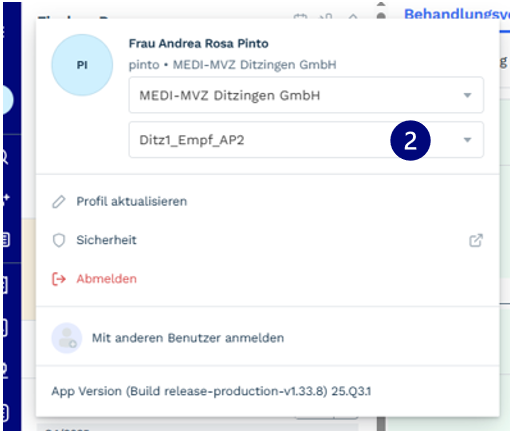Open the Ditz1_Empf_AP2 workstation selector field

(x=306, y=140)
